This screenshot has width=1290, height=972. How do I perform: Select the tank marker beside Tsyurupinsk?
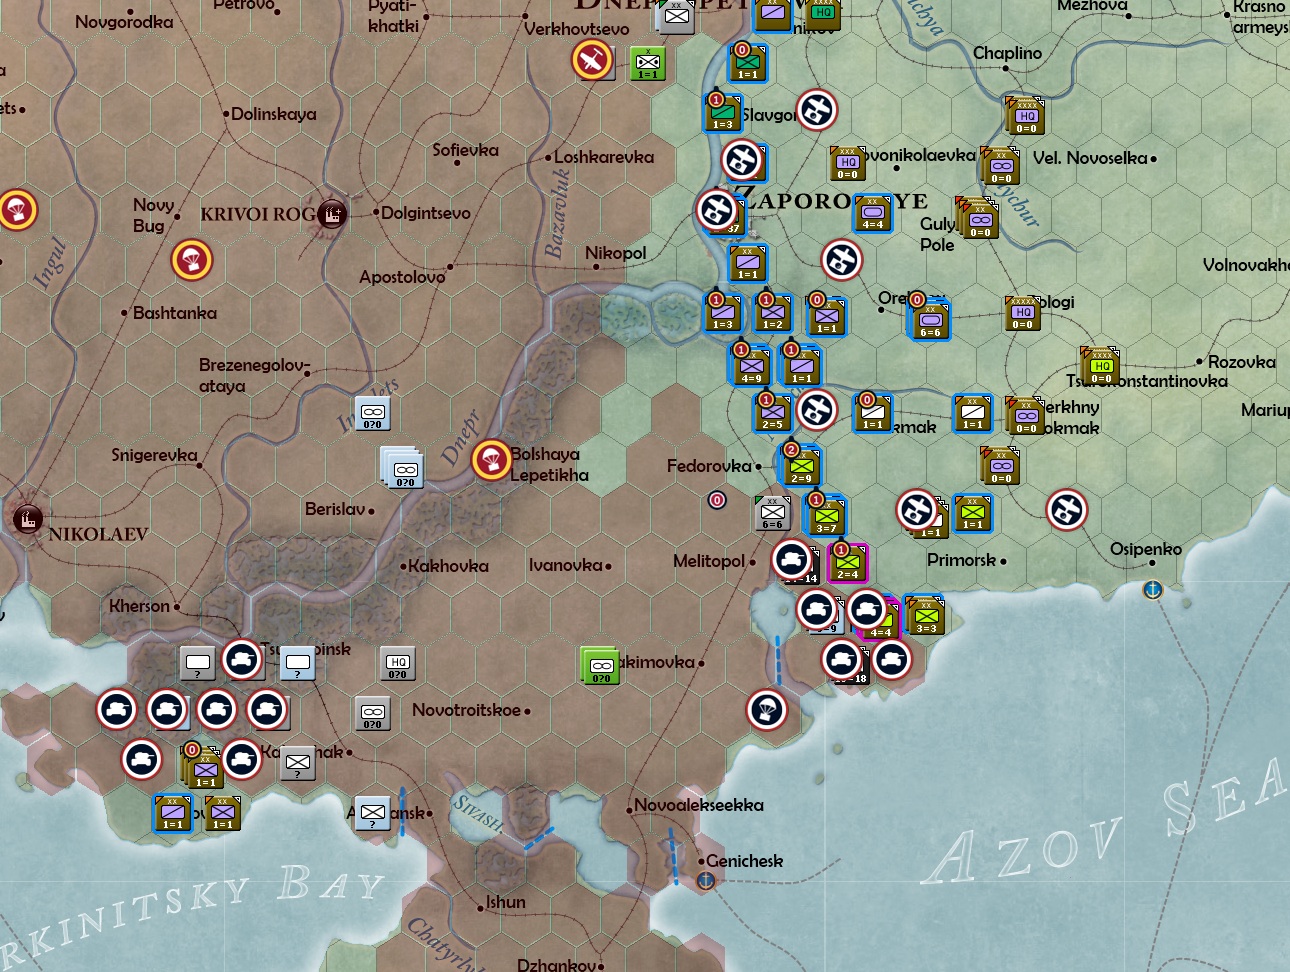point(242,660)
